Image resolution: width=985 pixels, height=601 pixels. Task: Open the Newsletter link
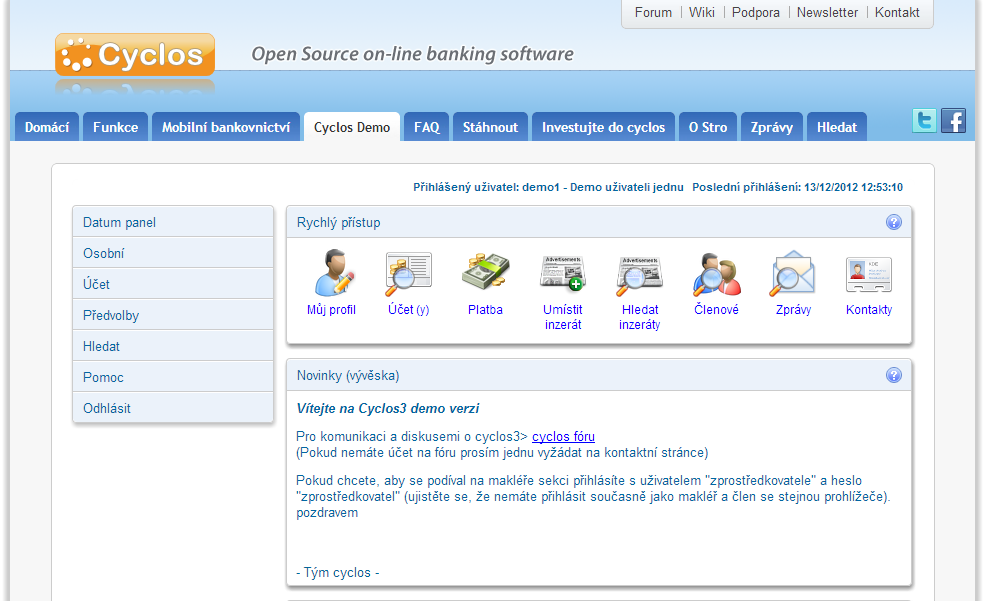(x=827, y=13)
